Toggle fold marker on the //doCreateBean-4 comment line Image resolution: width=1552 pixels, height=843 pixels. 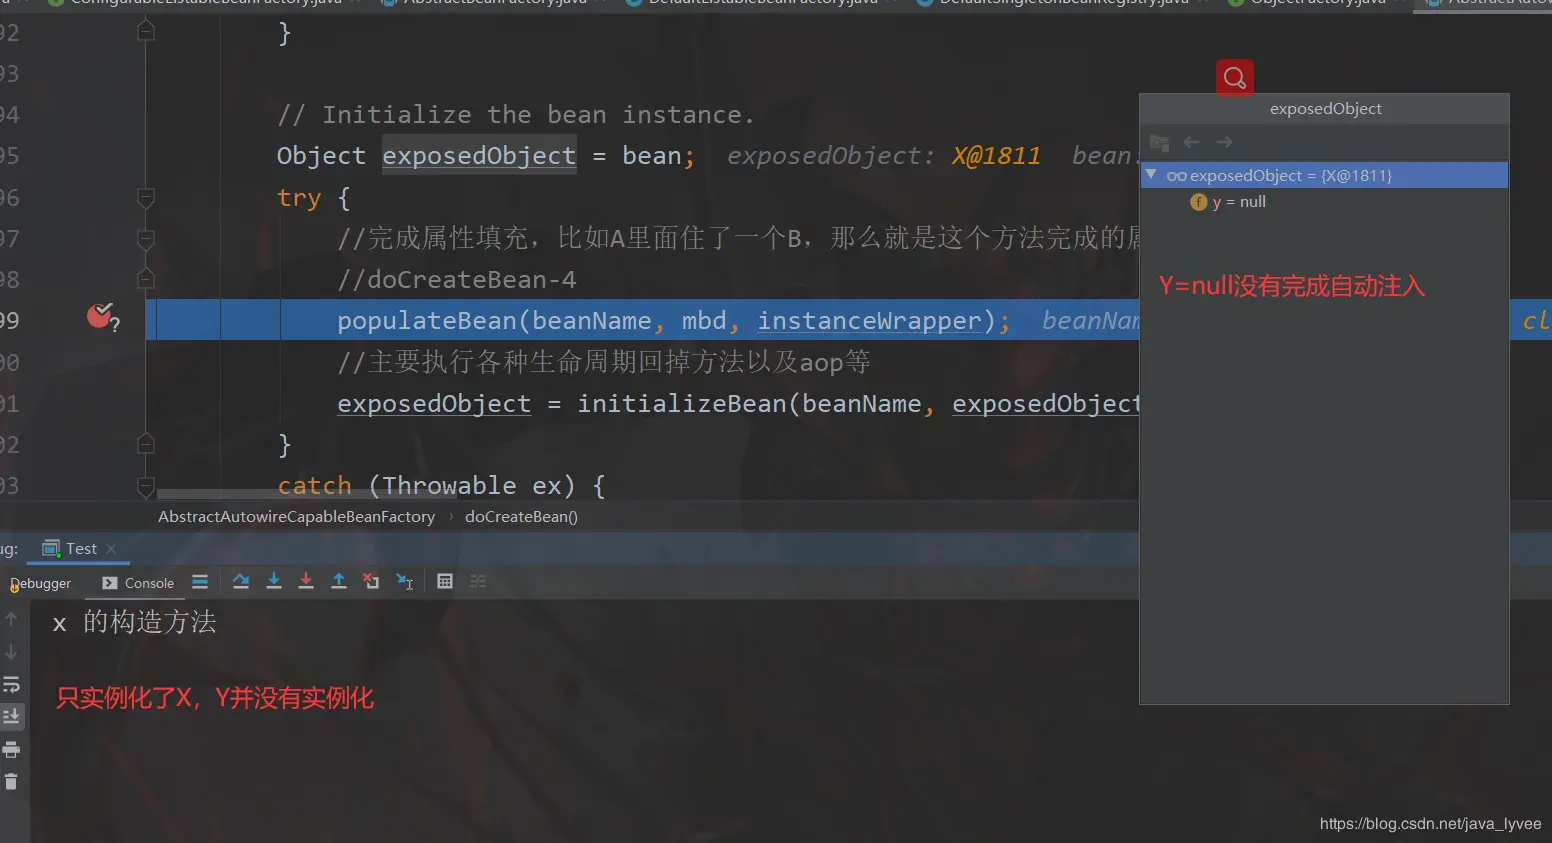[146, 279]
